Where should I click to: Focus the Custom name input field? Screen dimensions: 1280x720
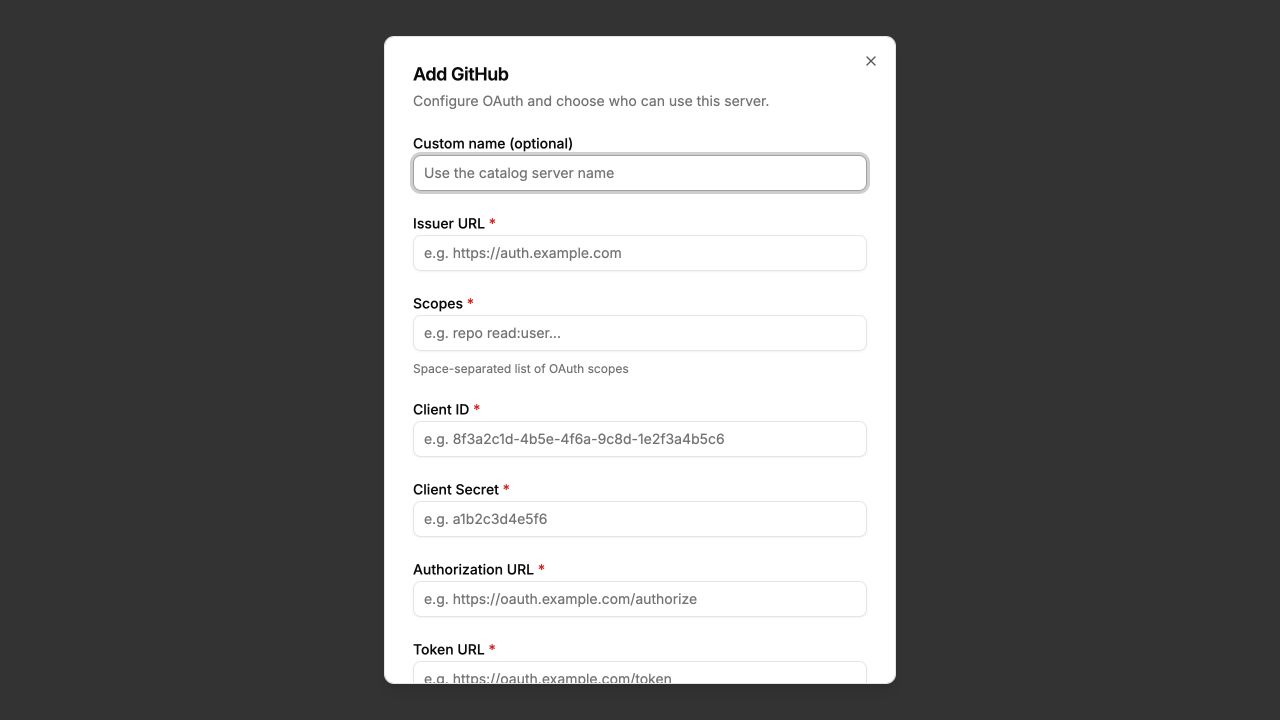pyautogui.click(x=640, y=173)
